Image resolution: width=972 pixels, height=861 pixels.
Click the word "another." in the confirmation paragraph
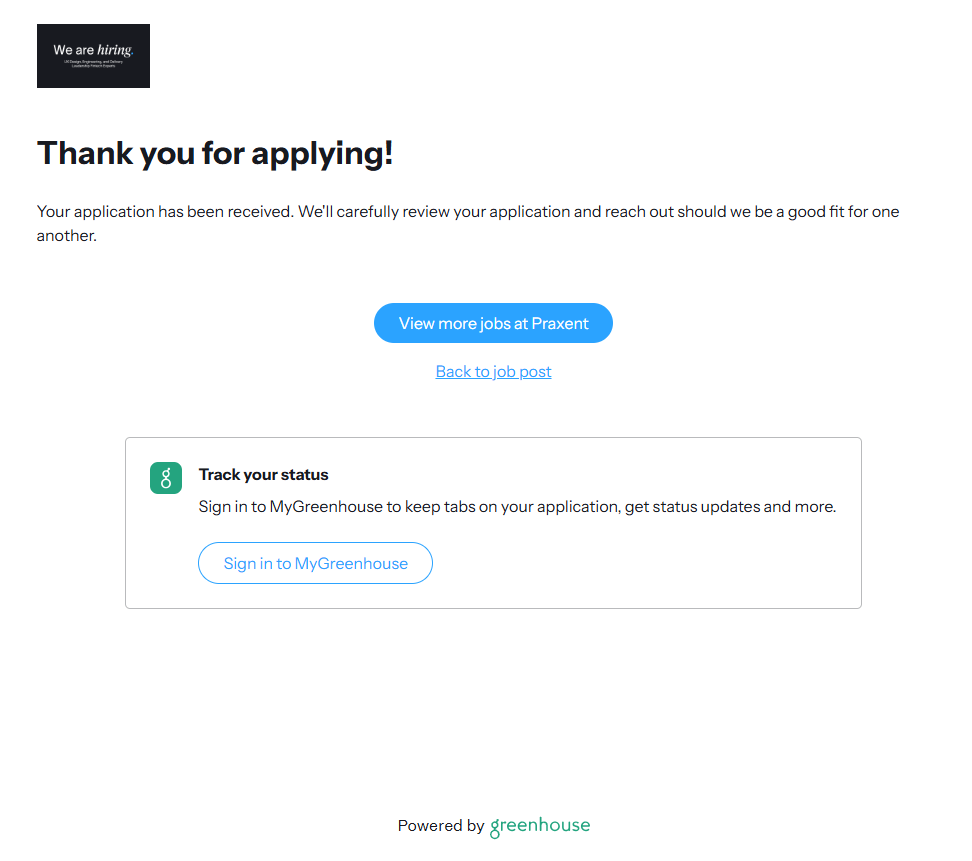pyautogui.click(x=66, y=237)
